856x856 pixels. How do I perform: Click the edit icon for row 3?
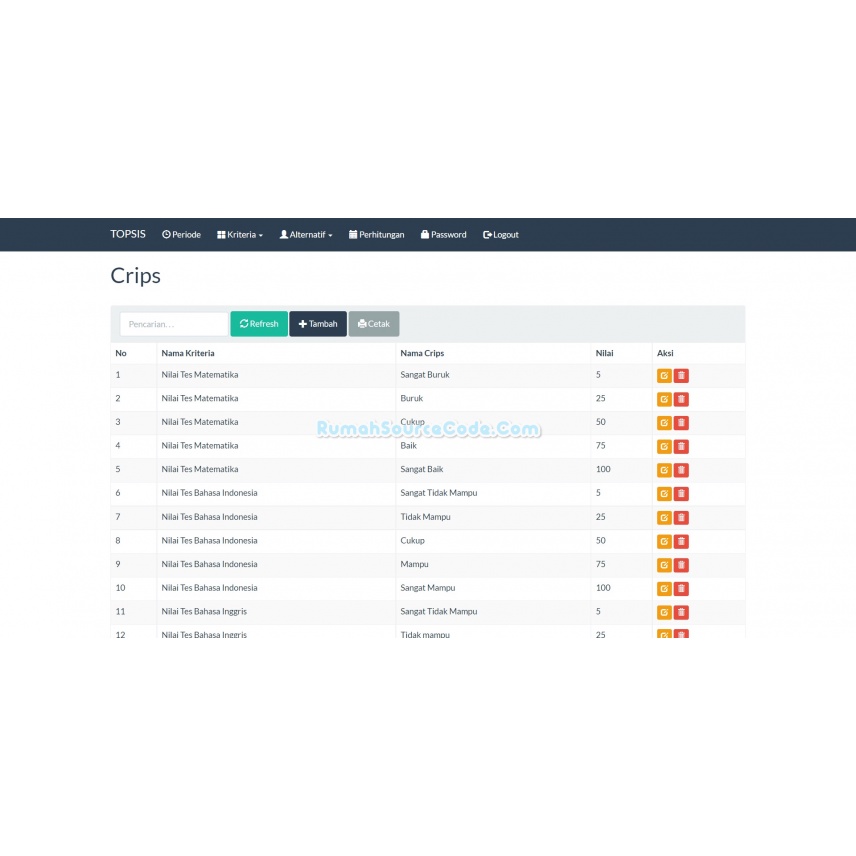pos(664,423)
